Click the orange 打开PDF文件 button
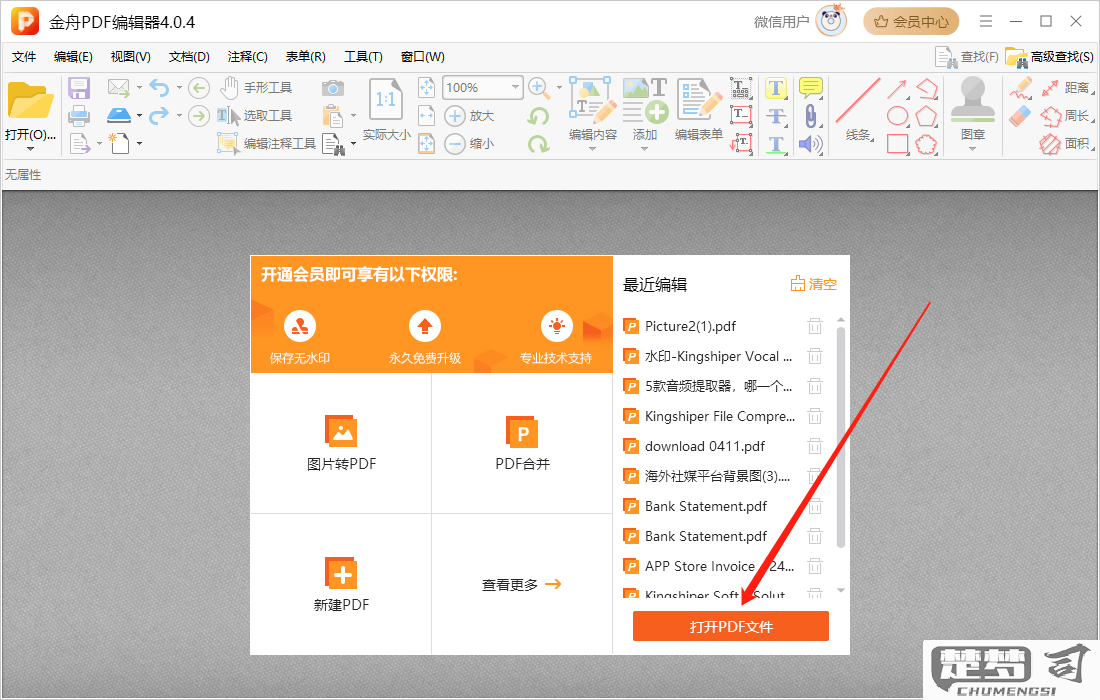 point(731,626)
